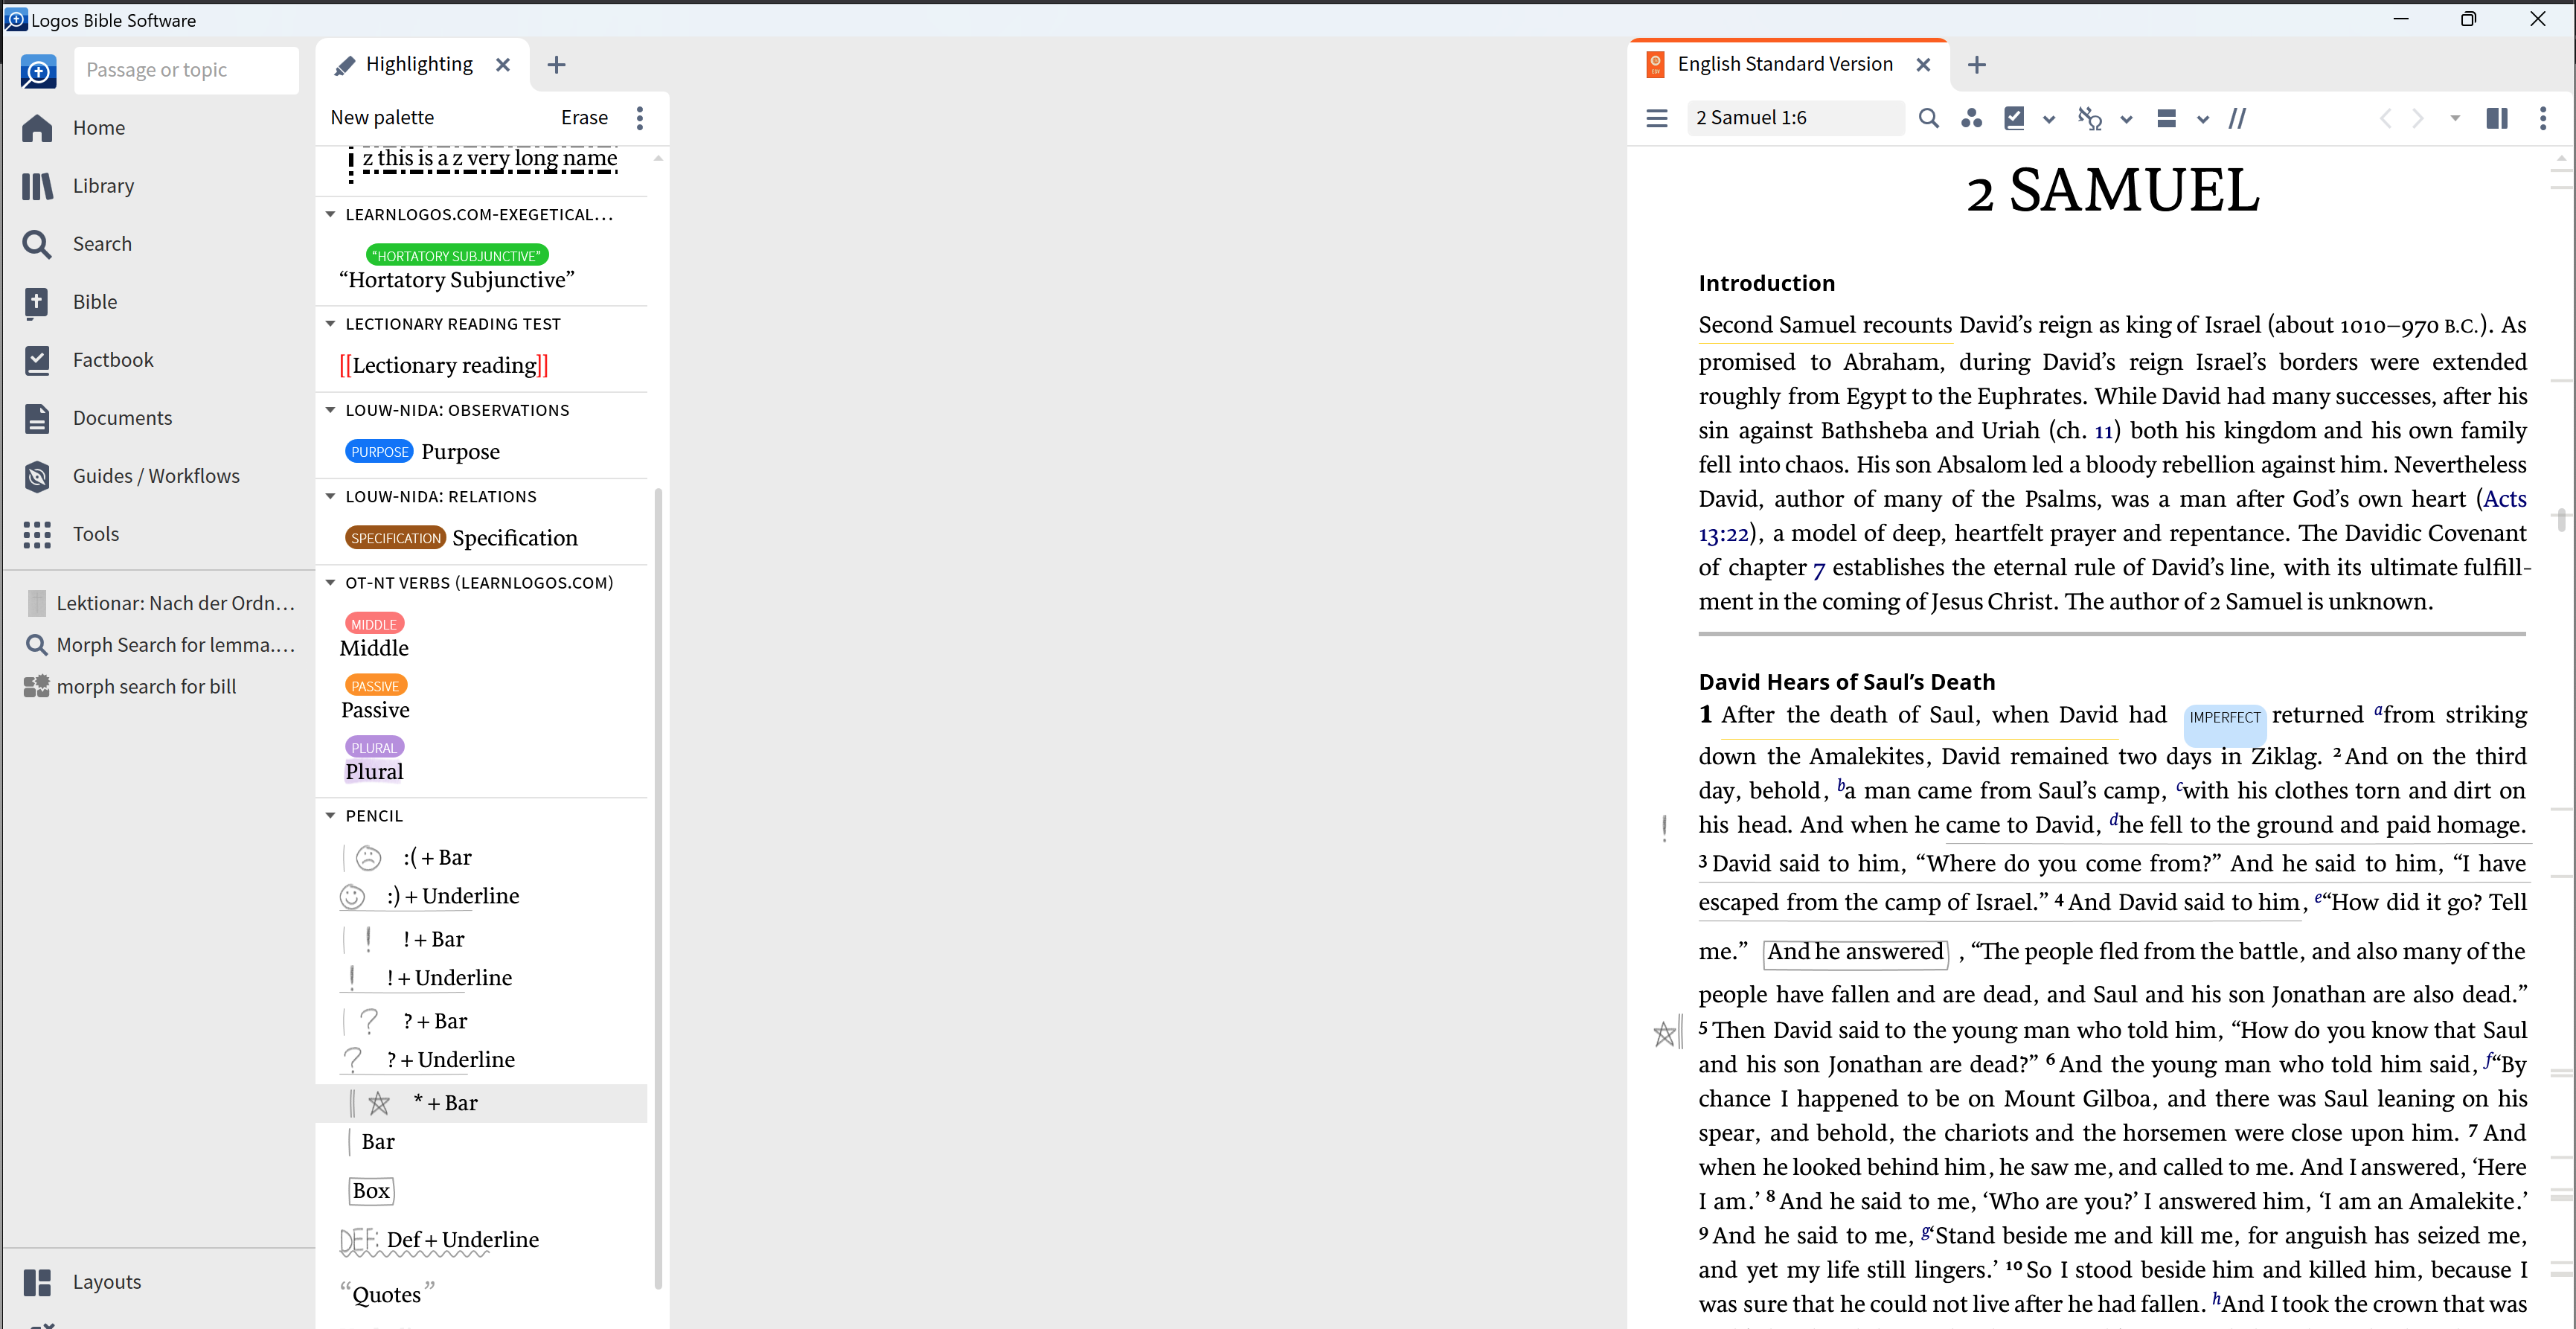Click the parallel resources icon
The image size is (2576, 1329).
click(2166, 118)
